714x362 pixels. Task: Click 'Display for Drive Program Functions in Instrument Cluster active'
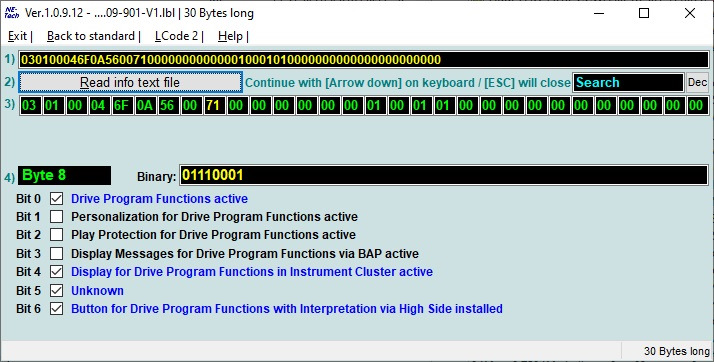click(x=252, y=272)
